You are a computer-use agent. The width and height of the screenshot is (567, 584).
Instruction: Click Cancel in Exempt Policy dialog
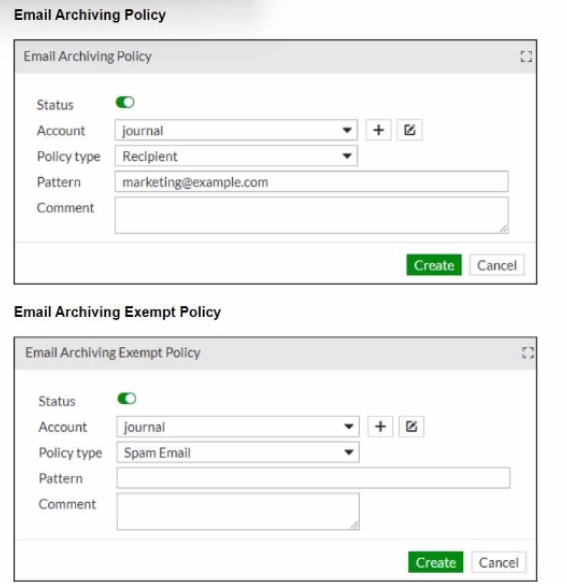pos(498,562)
